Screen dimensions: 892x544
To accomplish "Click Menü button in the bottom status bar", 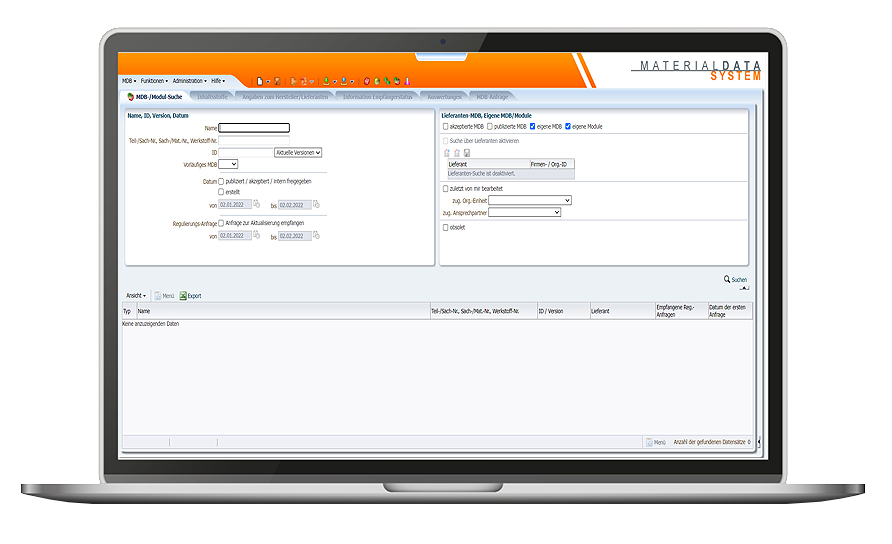I will click(656, 441).
